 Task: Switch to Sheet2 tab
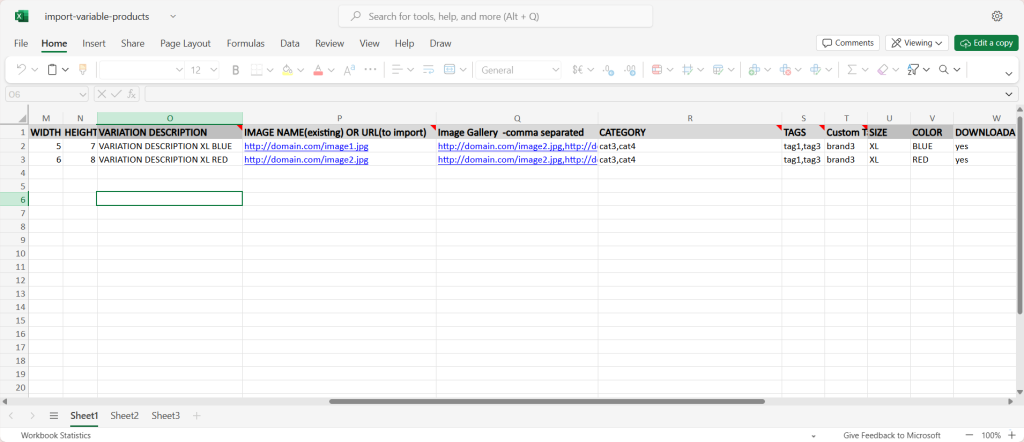[124, 415]
